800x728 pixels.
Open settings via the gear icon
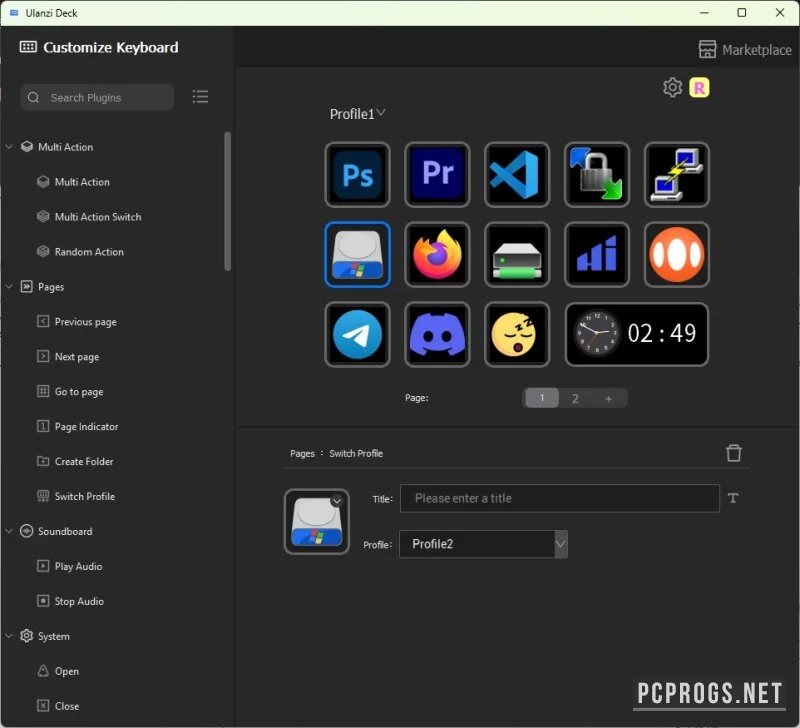(672, 87)
